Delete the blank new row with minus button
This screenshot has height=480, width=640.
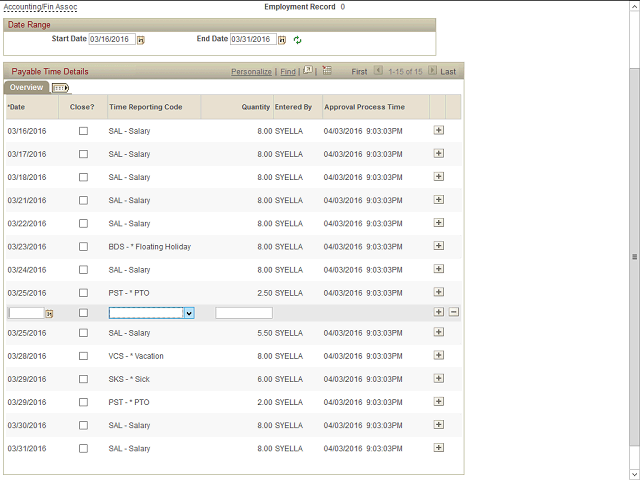[x=453, y=312]
